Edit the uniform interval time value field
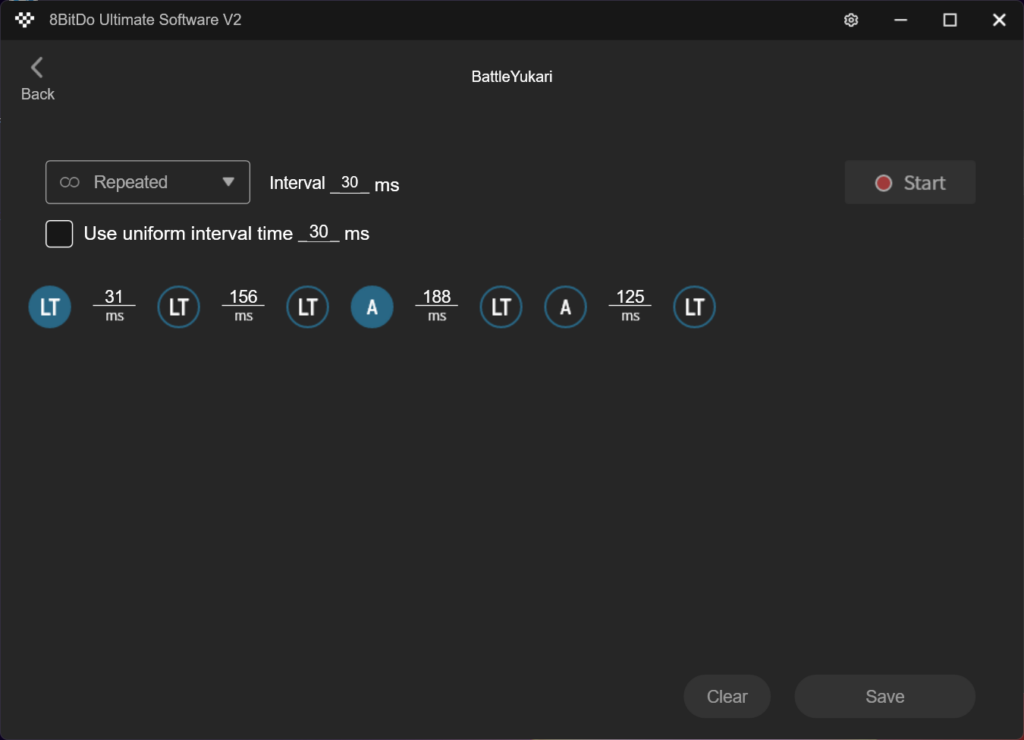The height and width of the screenshot is (740, 1024). coord(319,233)
